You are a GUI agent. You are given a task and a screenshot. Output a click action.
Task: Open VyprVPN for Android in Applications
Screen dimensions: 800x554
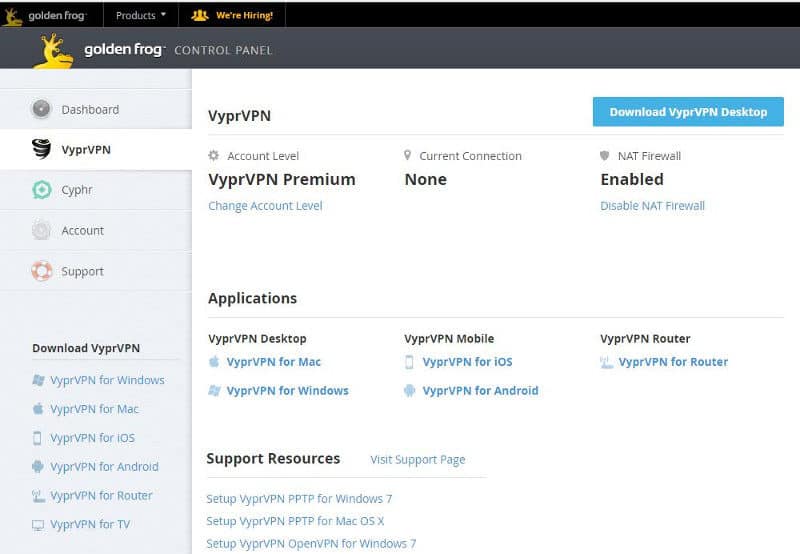(x=481, y=391)
